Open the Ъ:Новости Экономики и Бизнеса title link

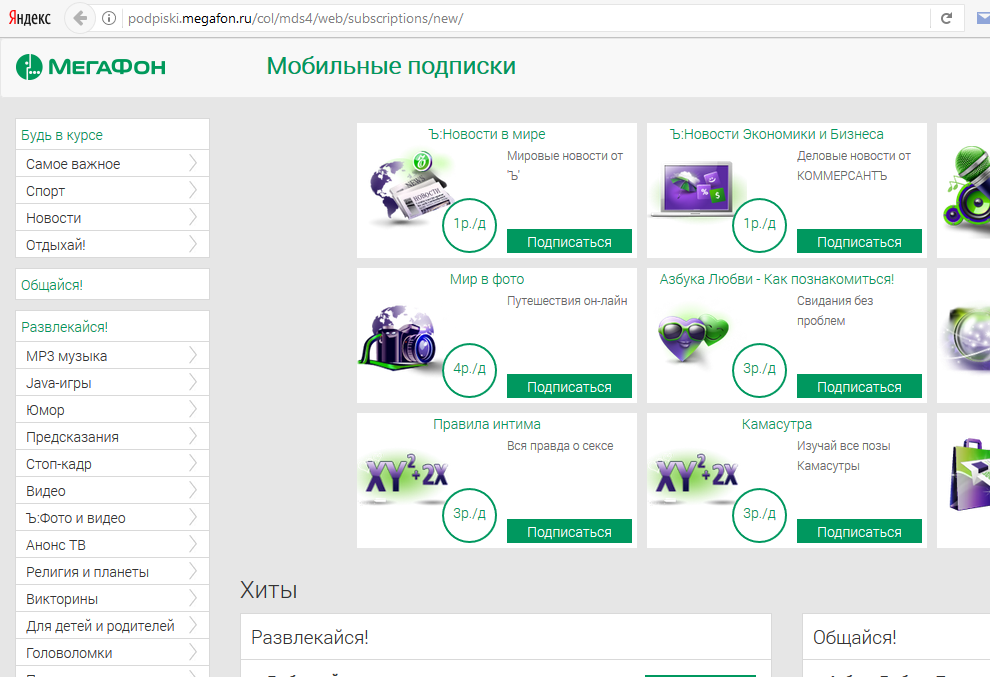[776, 134]
